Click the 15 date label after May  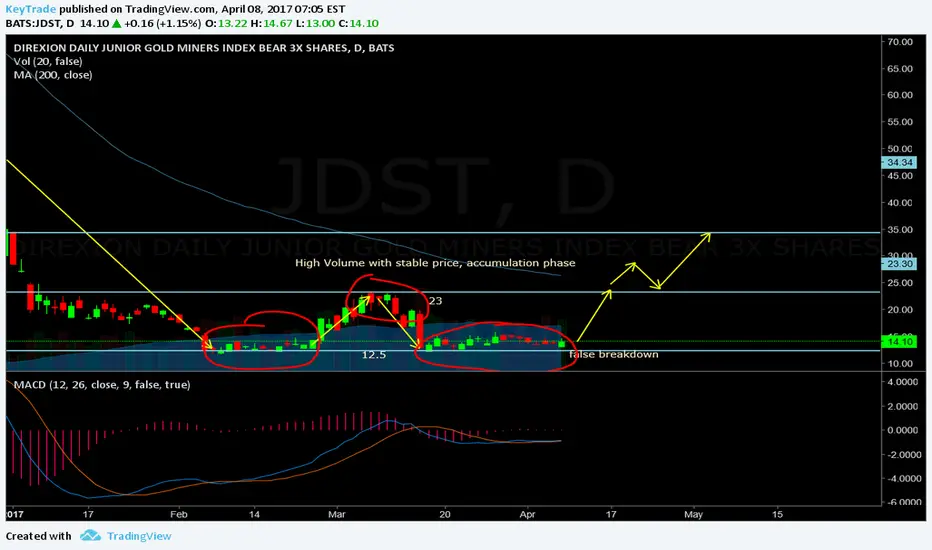tap(777, 514)
